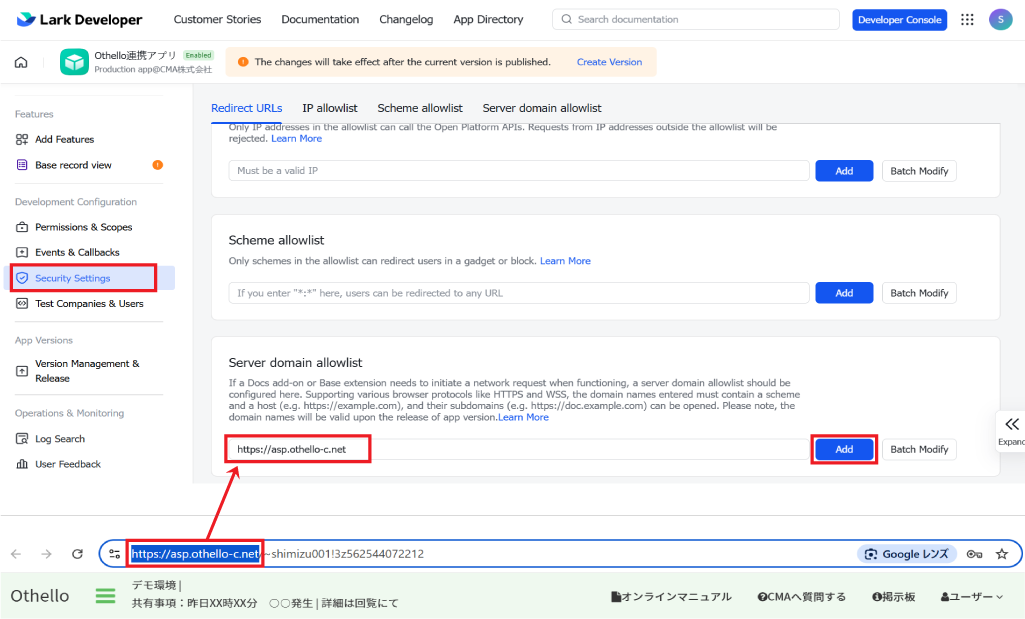Viewport: 1025px width, 619px height.
Task: Click the Othello logo text
Action: tap(40, 595)
